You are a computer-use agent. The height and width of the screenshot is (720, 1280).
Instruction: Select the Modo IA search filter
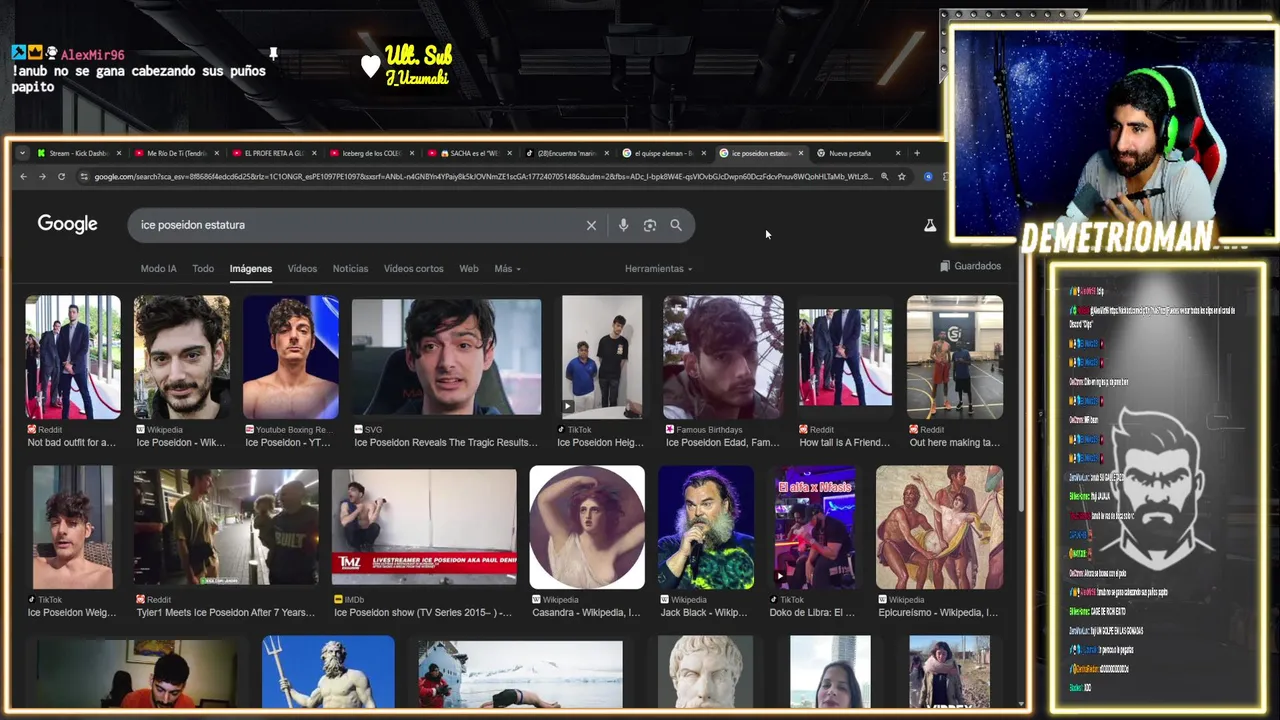[x=158, y=268]
